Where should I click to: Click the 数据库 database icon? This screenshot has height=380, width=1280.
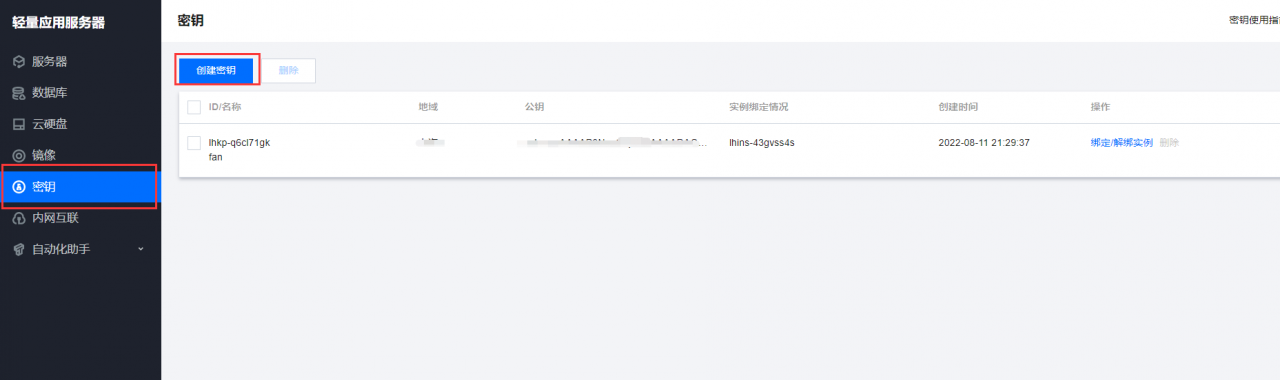(x=18, y=93)
